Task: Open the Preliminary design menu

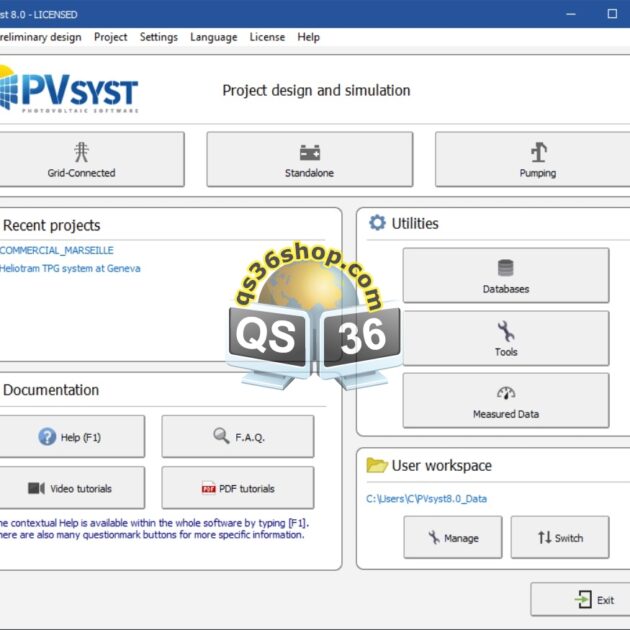Action: coord(40,37)
